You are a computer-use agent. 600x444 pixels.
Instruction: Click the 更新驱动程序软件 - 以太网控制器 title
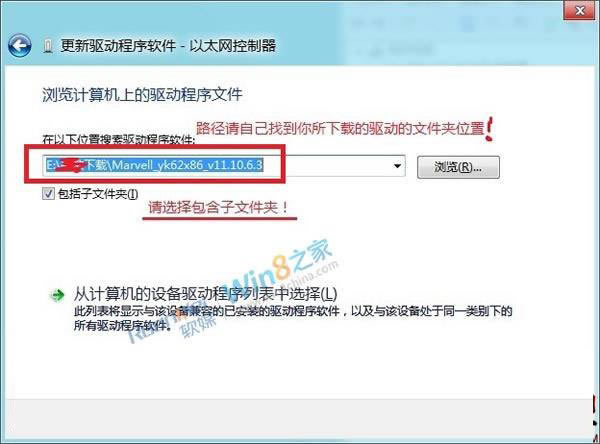click(168, 46)
